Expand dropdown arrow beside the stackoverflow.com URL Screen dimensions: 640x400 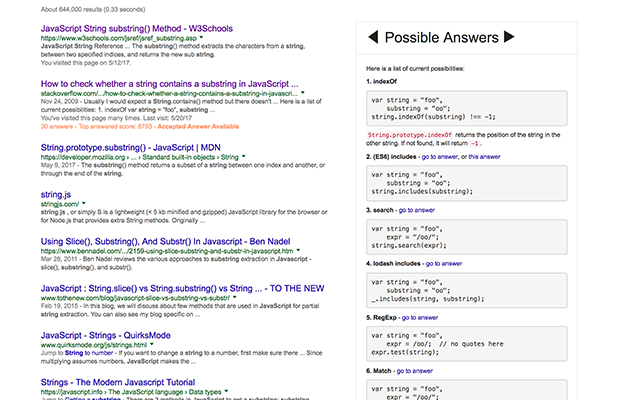(x=302, y=93)
